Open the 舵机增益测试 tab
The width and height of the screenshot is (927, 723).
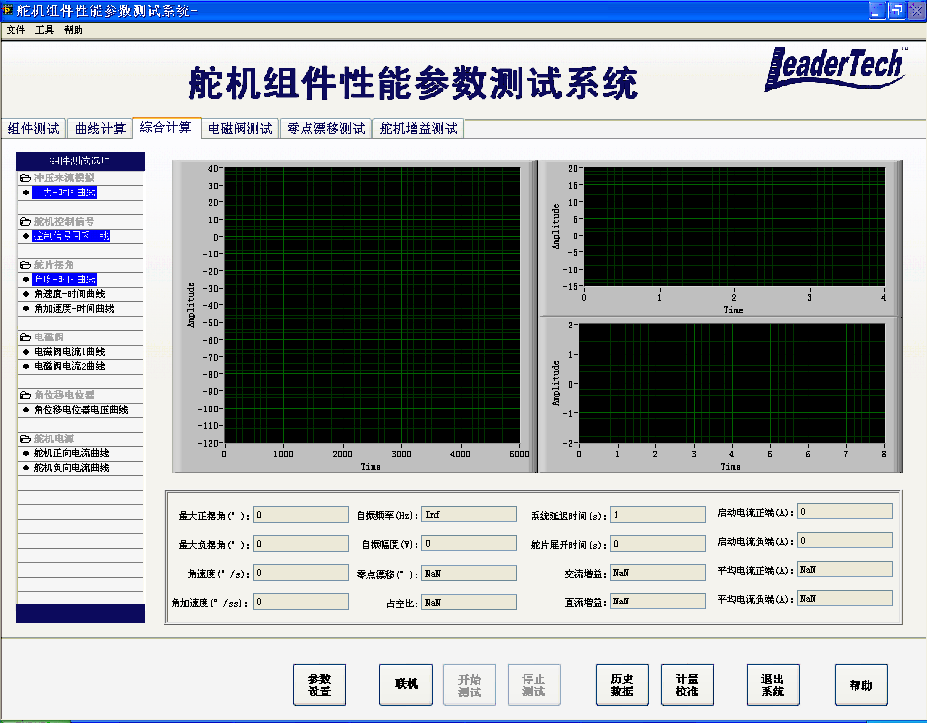point(418,129)
